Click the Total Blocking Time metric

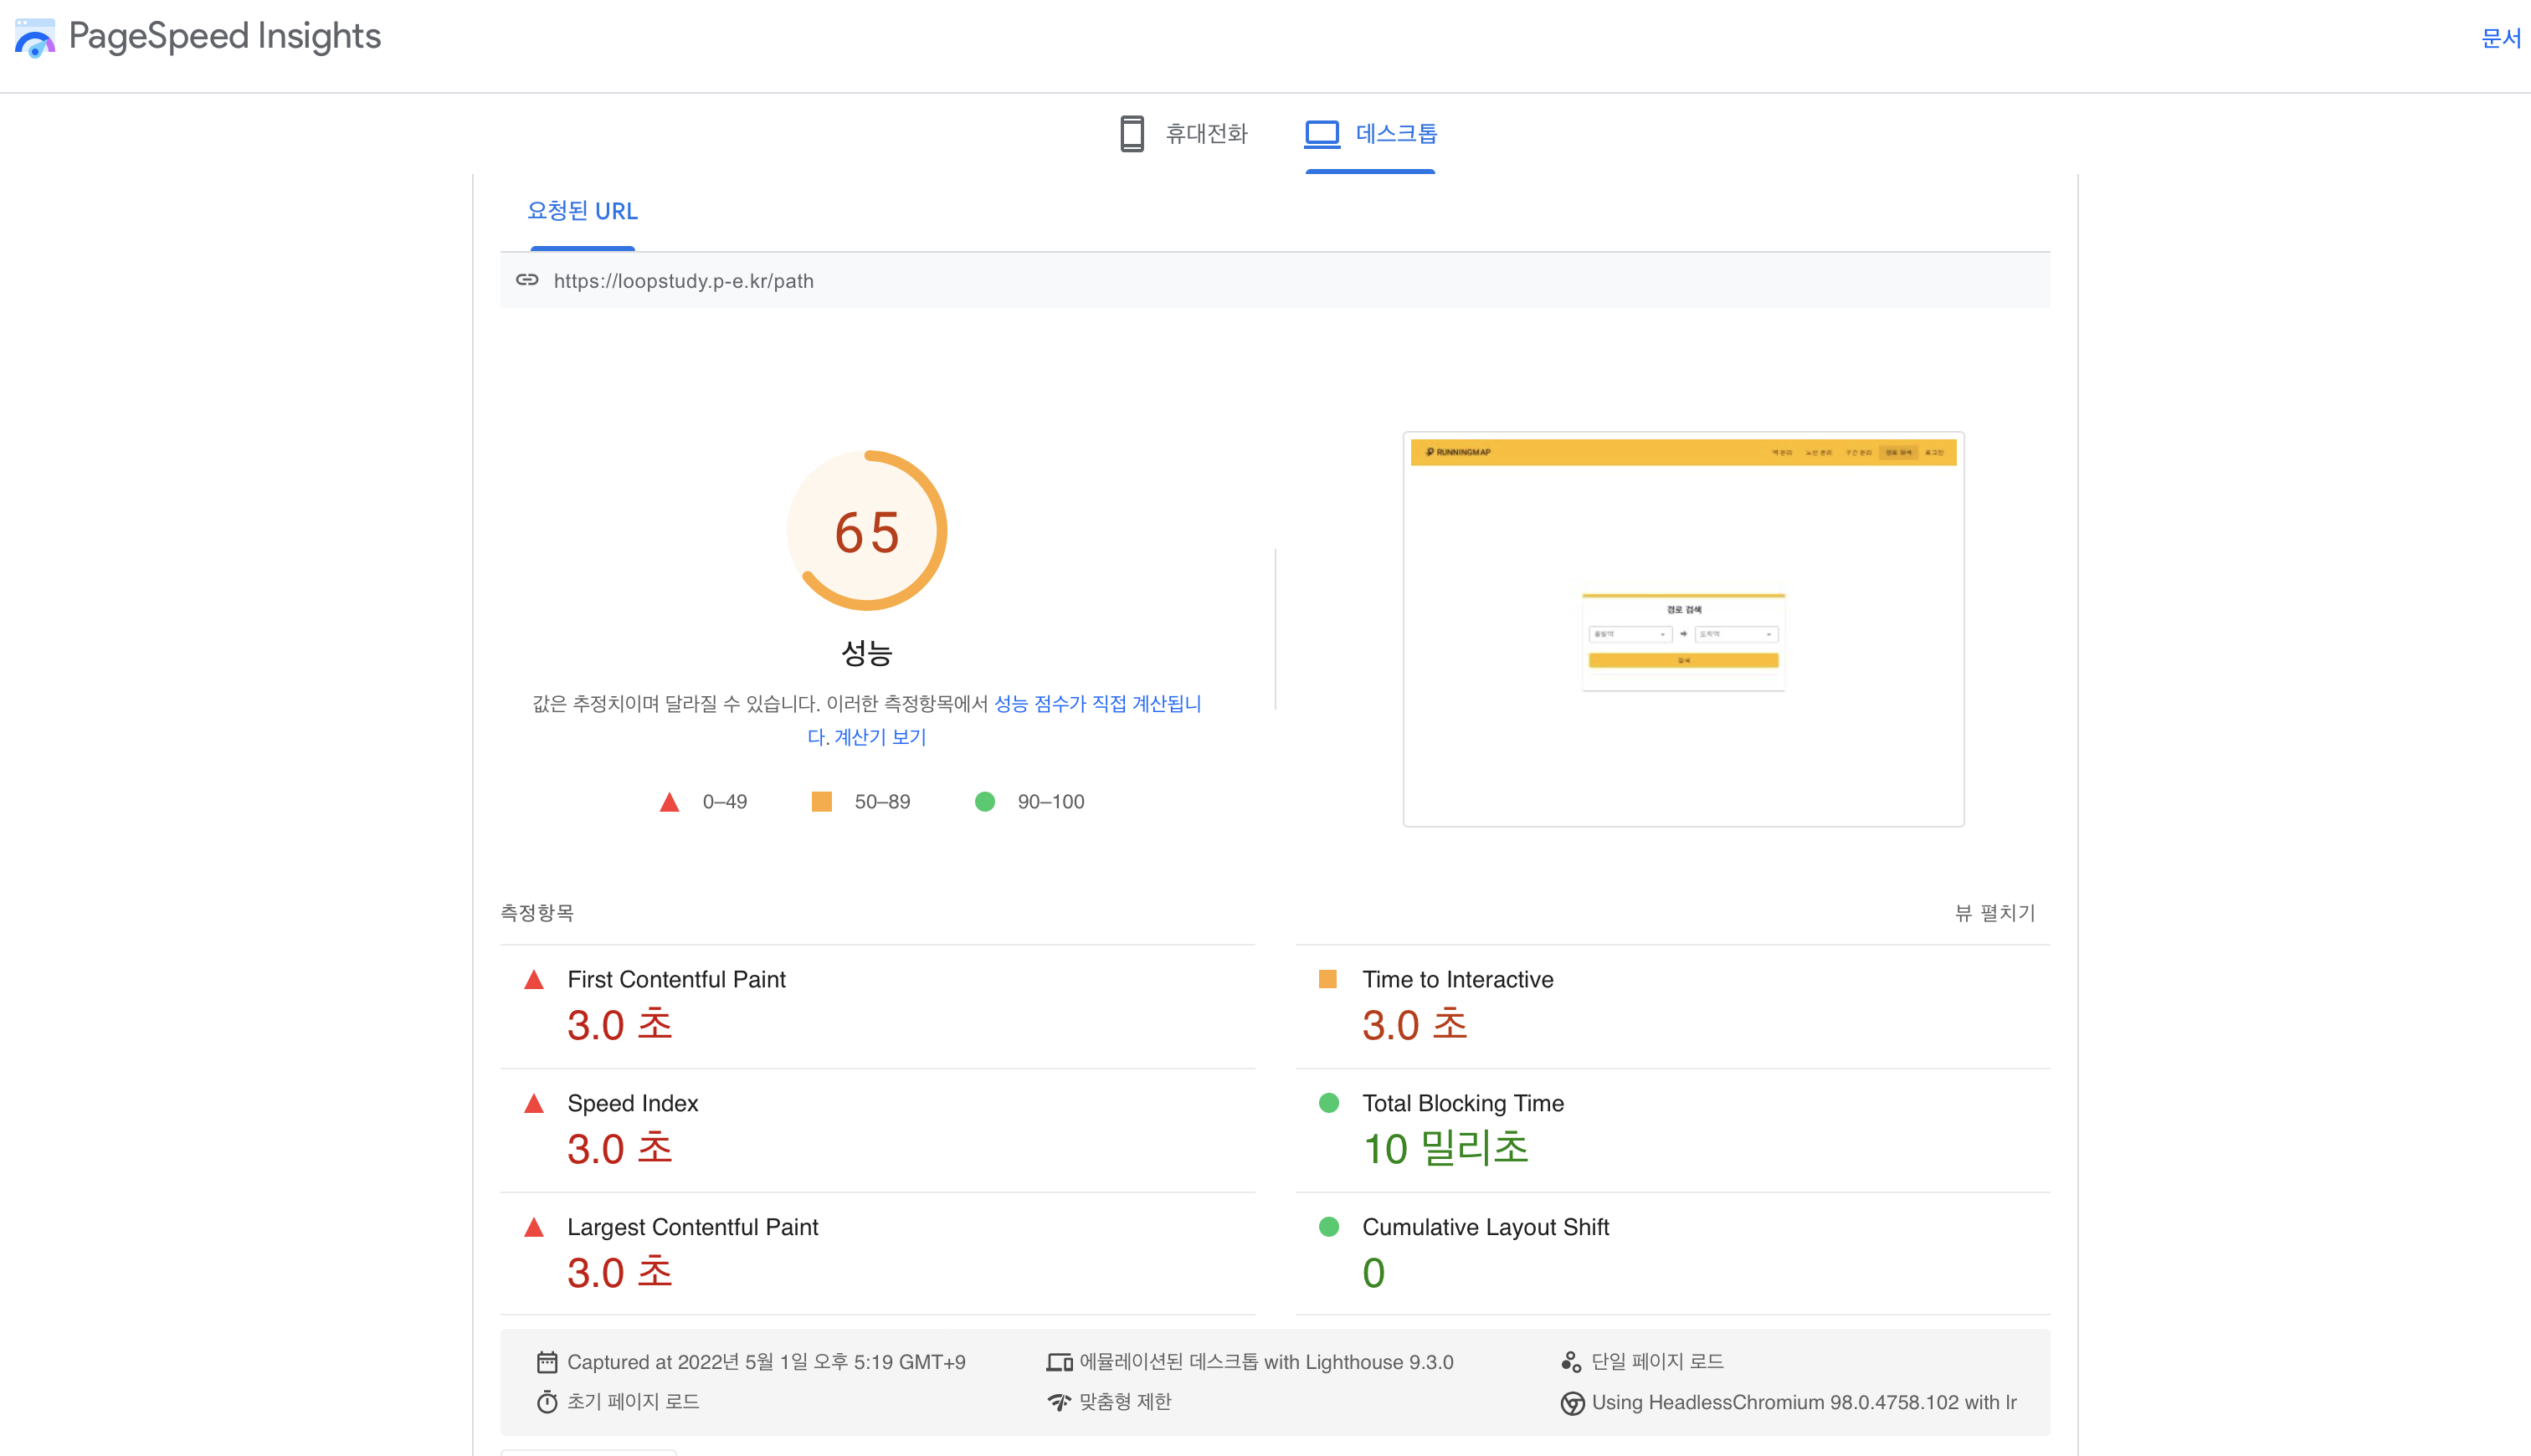point(1462,1103)
